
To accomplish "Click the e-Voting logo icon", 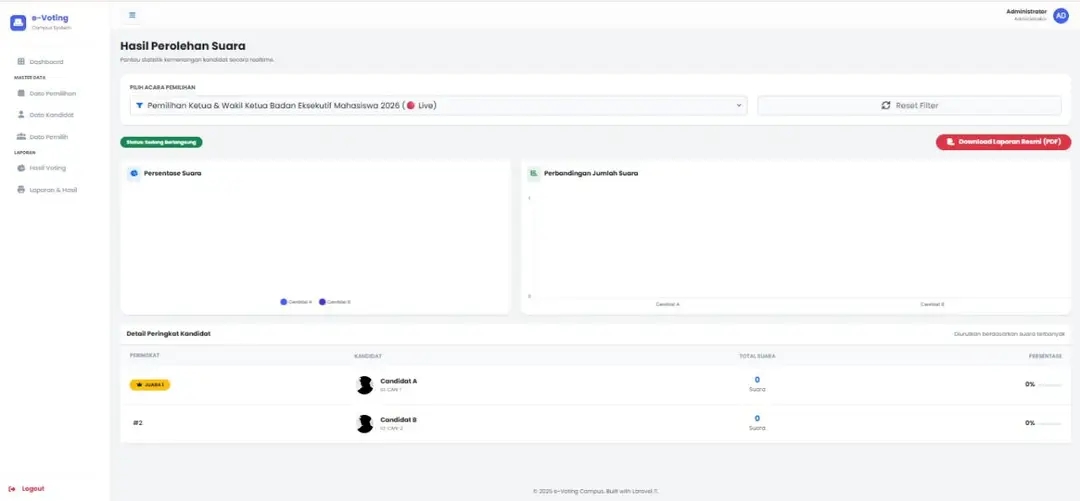I will pos(18,23).
